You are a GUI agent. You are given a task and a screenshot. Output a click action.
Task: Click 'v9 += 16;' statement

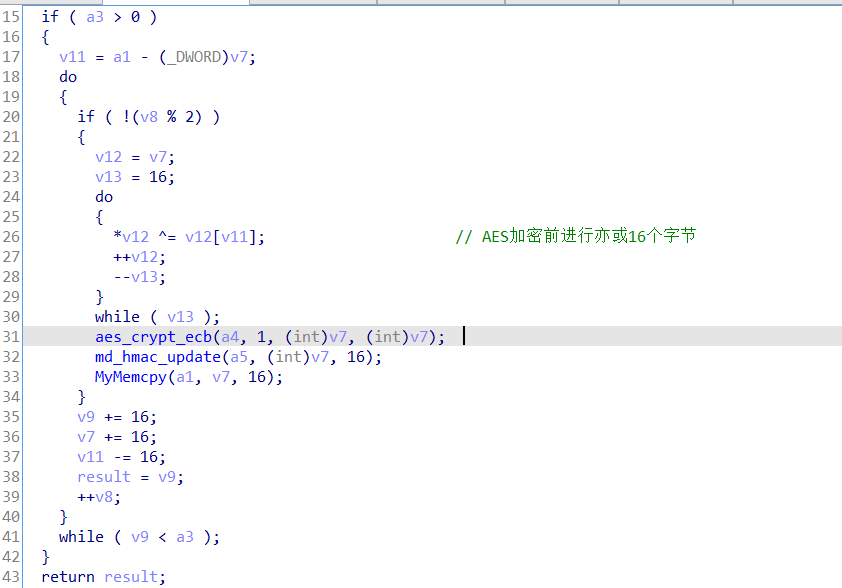coord(117,417)
